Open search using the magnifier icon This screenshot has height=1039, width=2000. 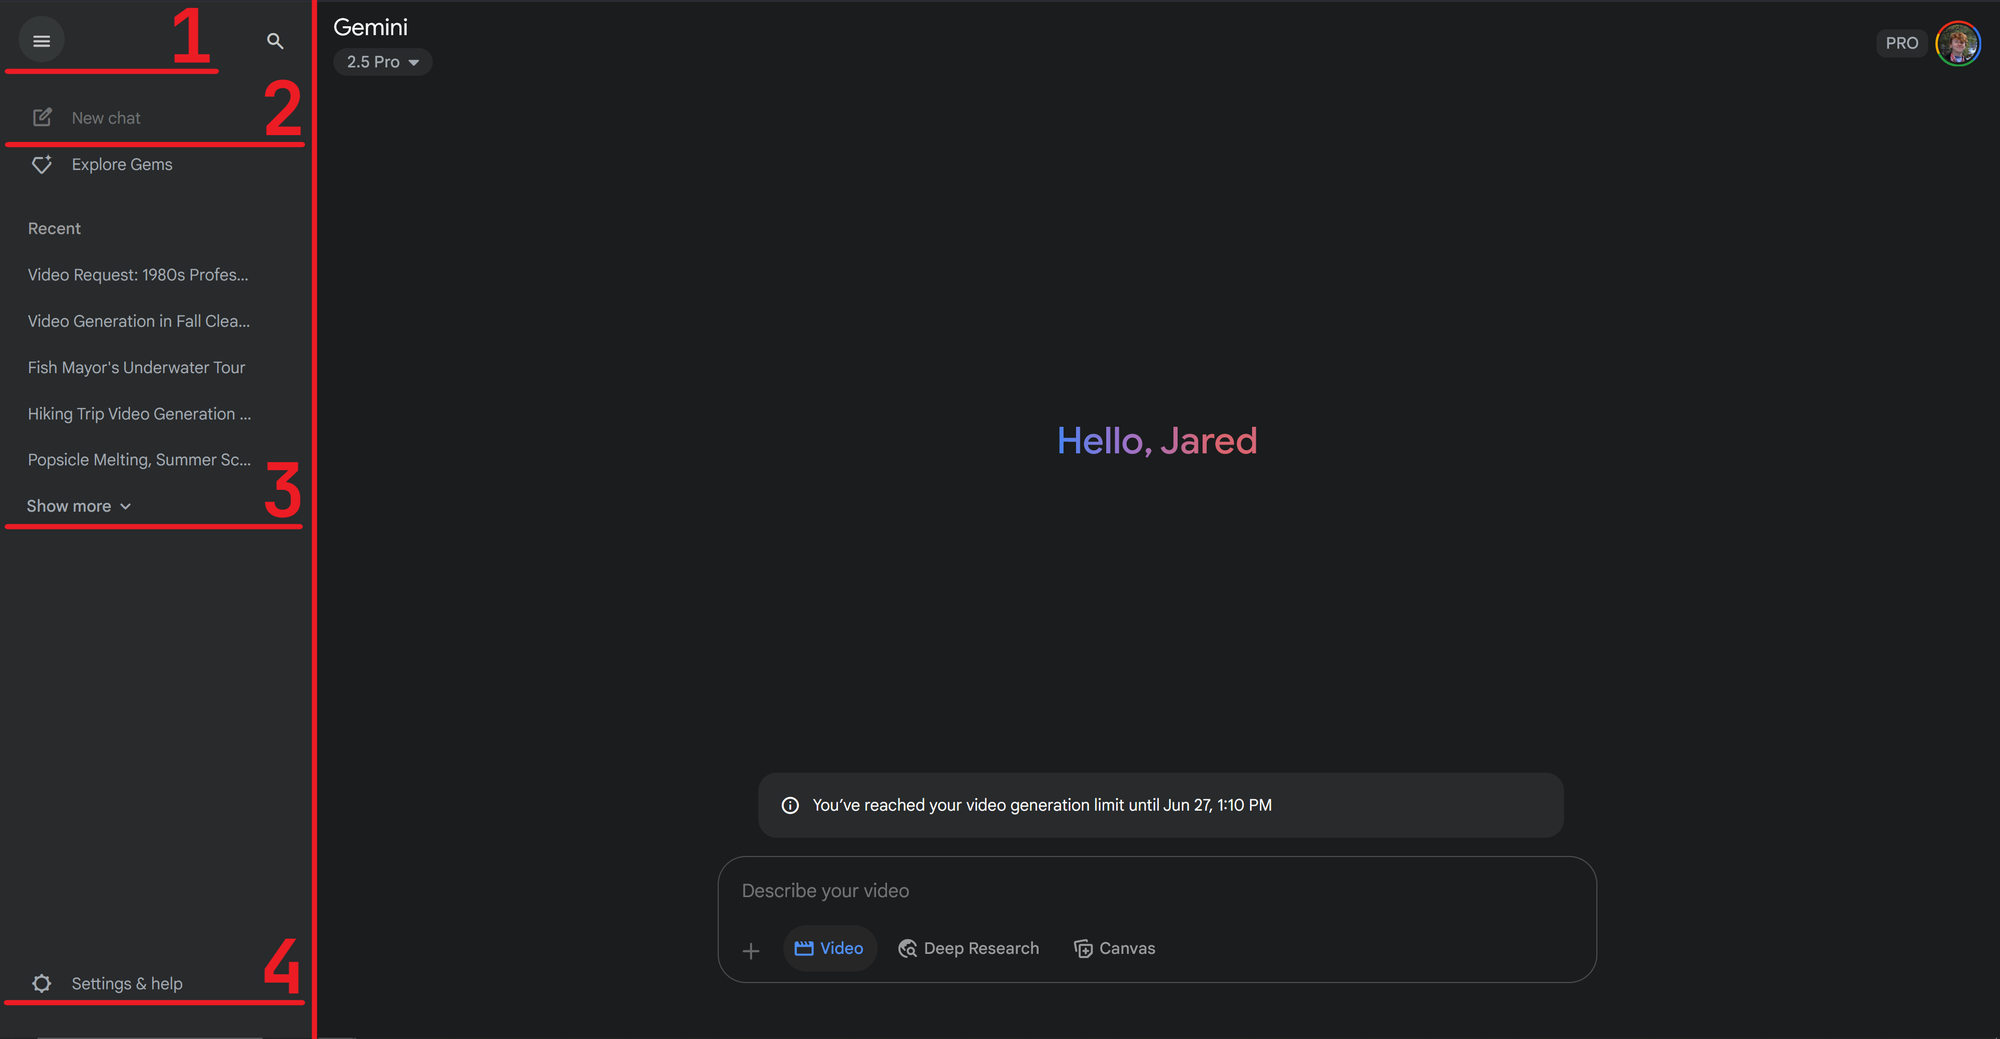click(275, 41)
